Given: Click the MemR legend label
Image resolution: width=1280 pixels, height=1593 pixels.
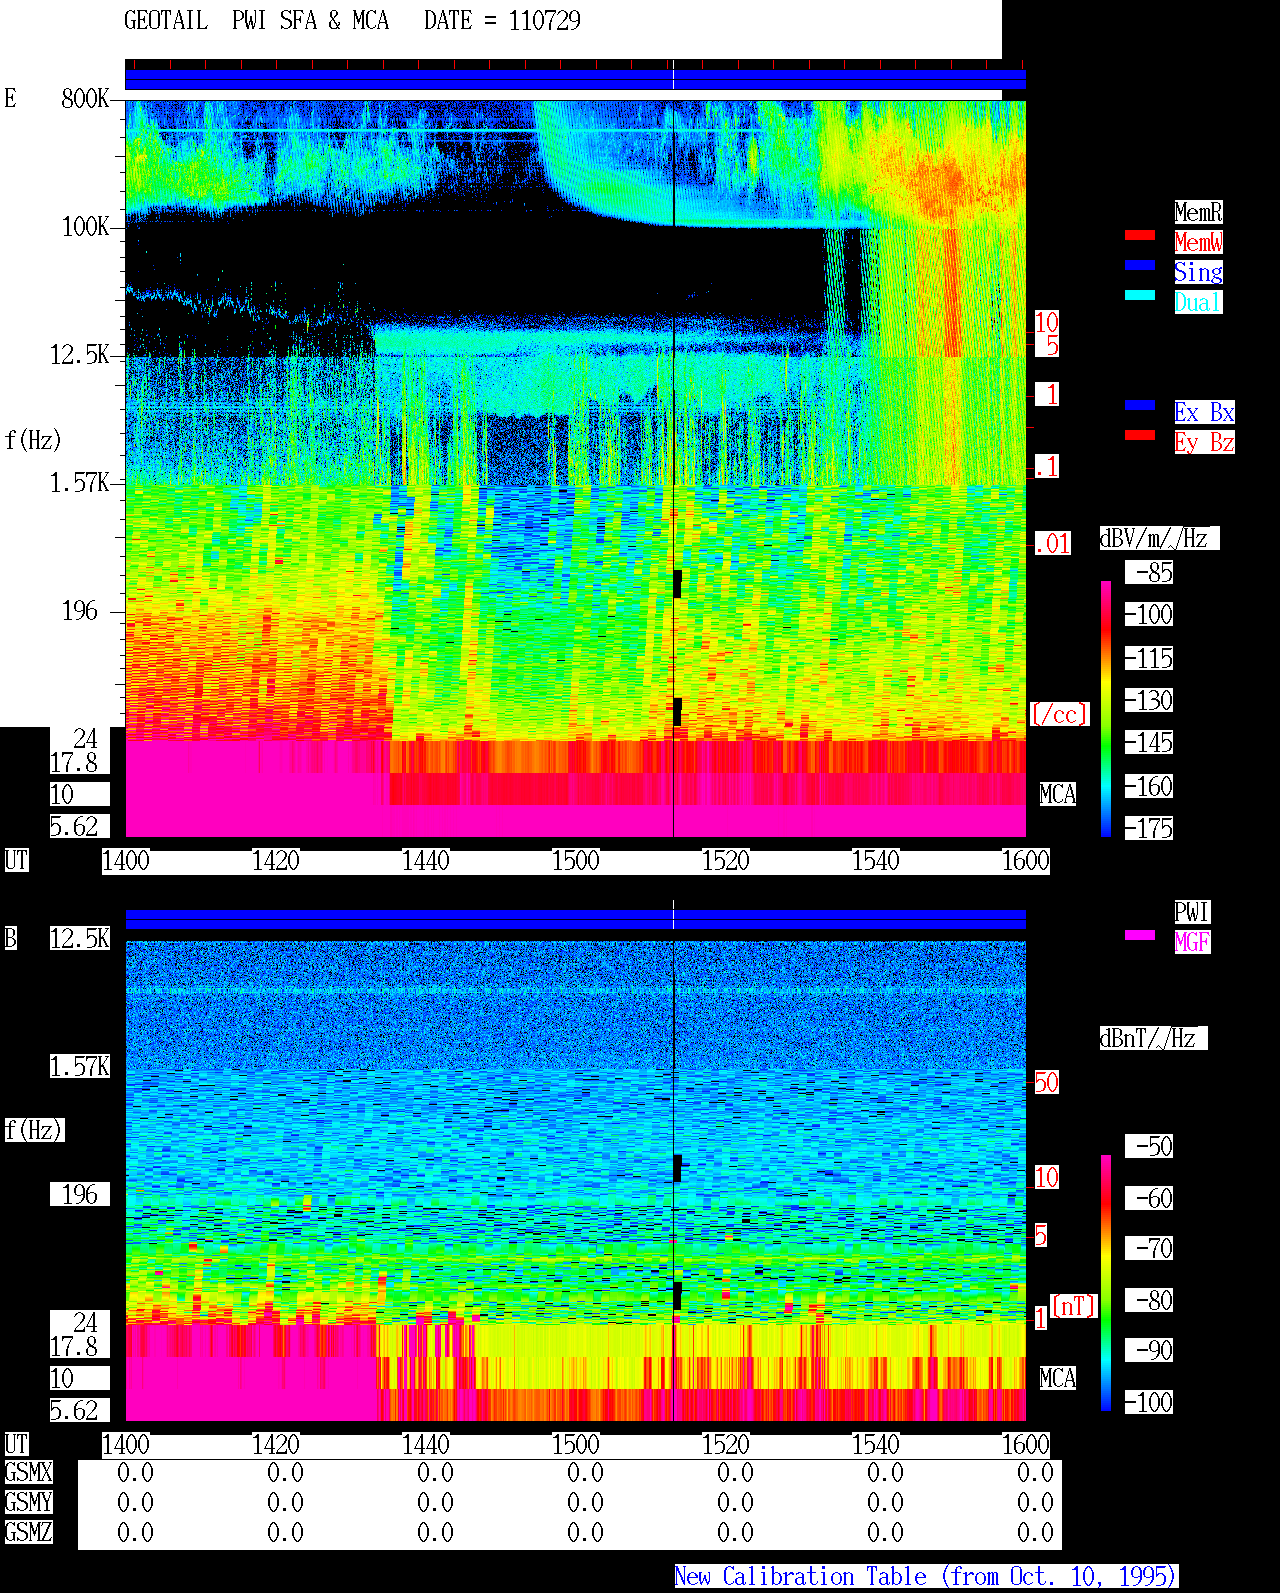Looking at the screenshot, I should pyautogui.click(x=1198, y=212).
